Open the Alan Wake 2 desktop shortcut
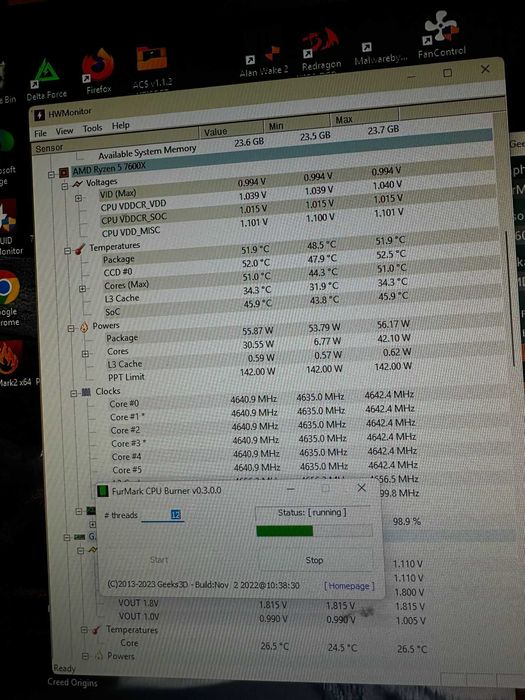Image resolution: width=525 pixels, height=700 pixels. [x=263, y=62]
